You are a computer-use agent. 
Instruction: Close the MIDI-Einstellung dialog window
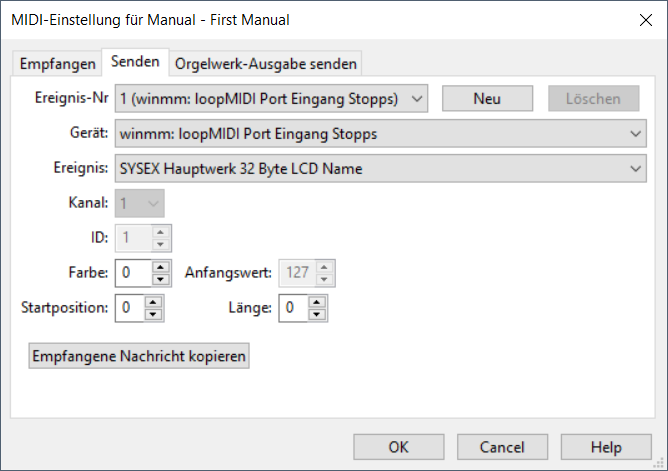coord(642,19)
